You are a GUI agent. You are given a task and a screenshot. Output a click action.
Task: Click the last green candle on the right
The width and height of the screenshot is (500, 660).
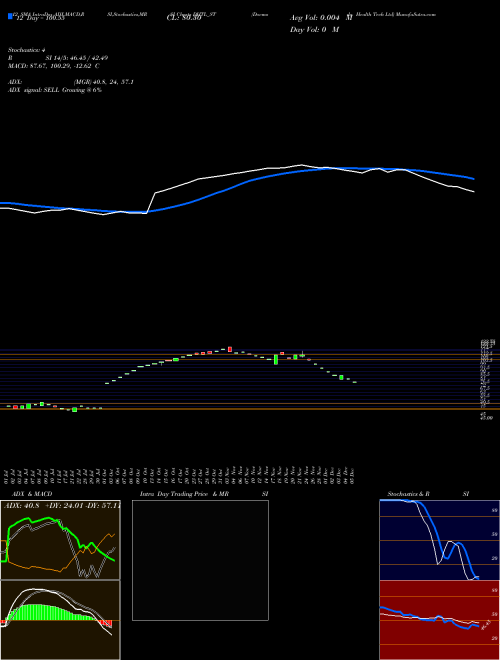[355, 382]
